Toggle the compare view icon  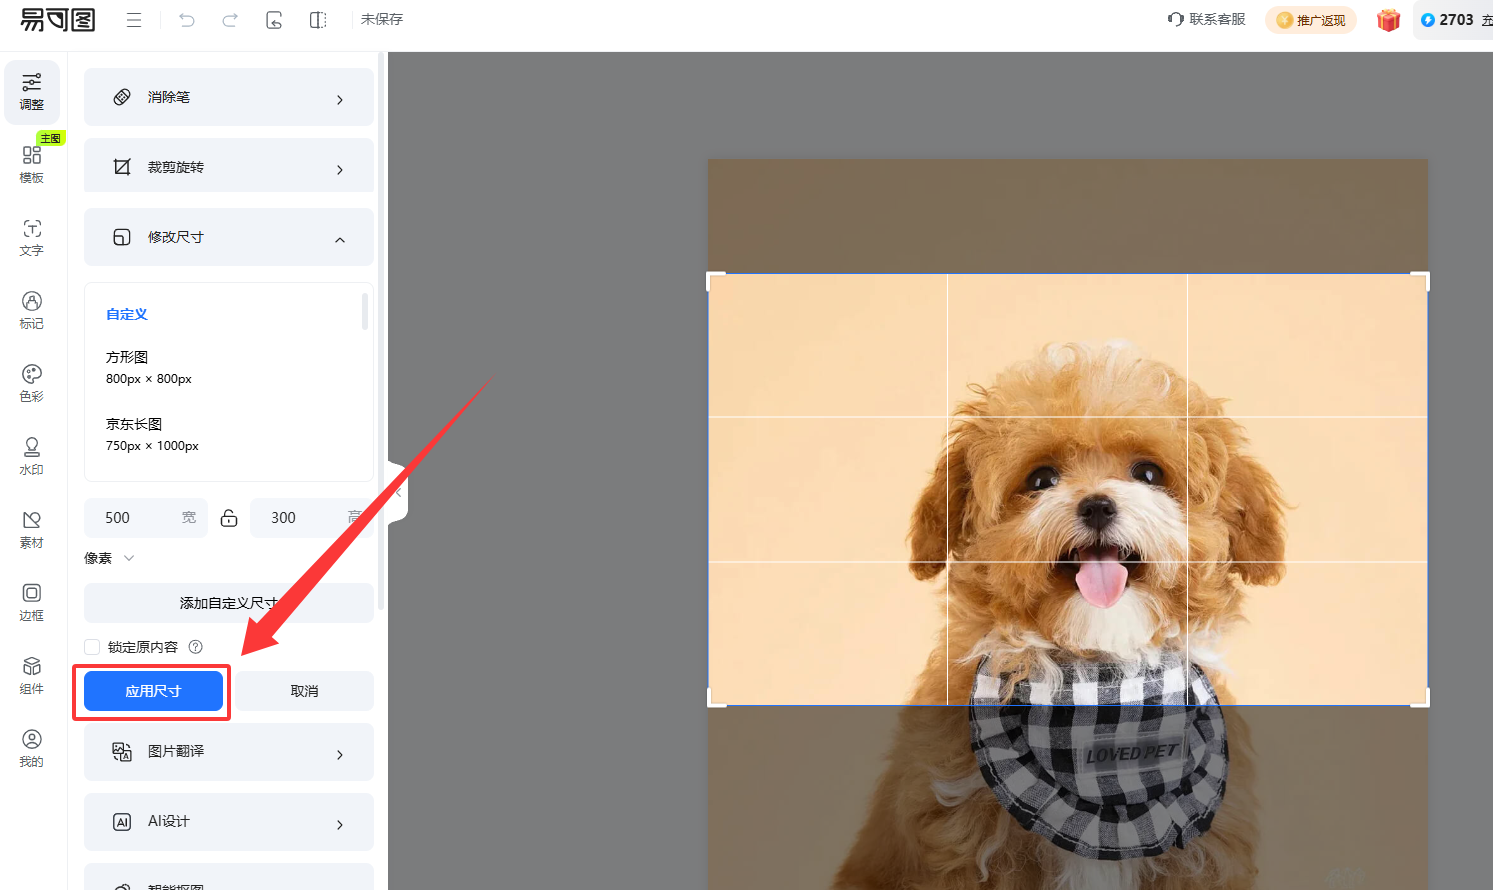[x=318, y=20]
